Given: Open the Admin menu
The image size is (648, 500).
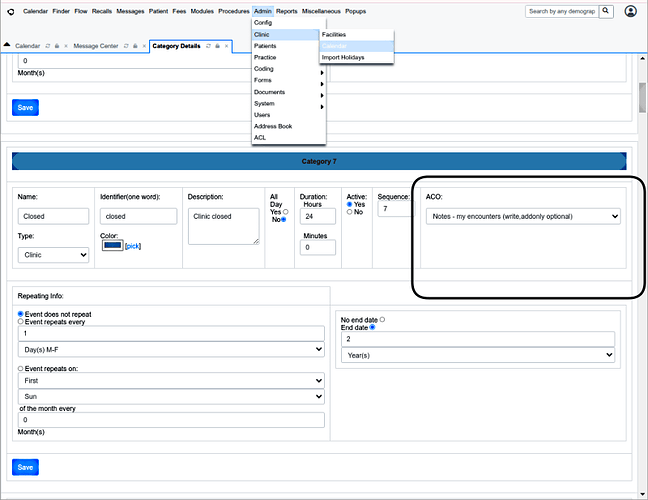Looking at the screenshot, I should [262, 11].
